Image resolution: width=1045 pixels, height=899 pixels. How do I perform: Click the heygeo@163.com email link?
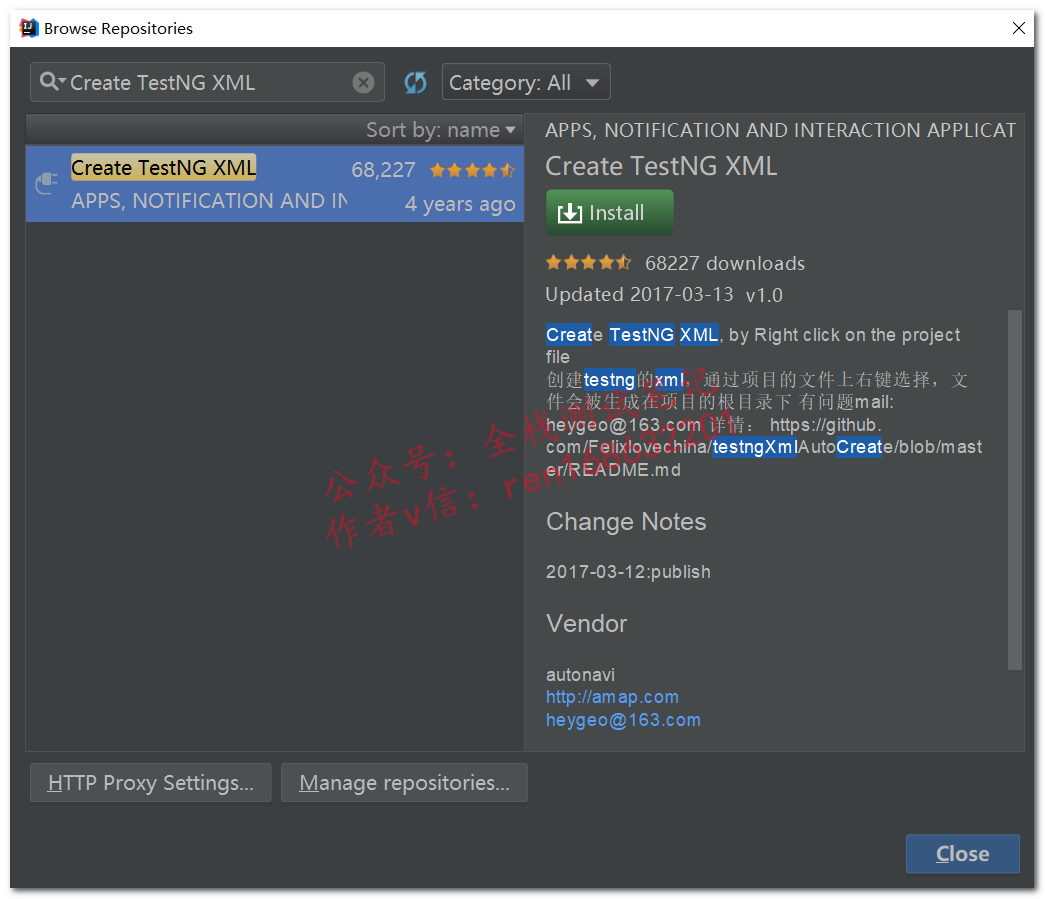point(623,720)
